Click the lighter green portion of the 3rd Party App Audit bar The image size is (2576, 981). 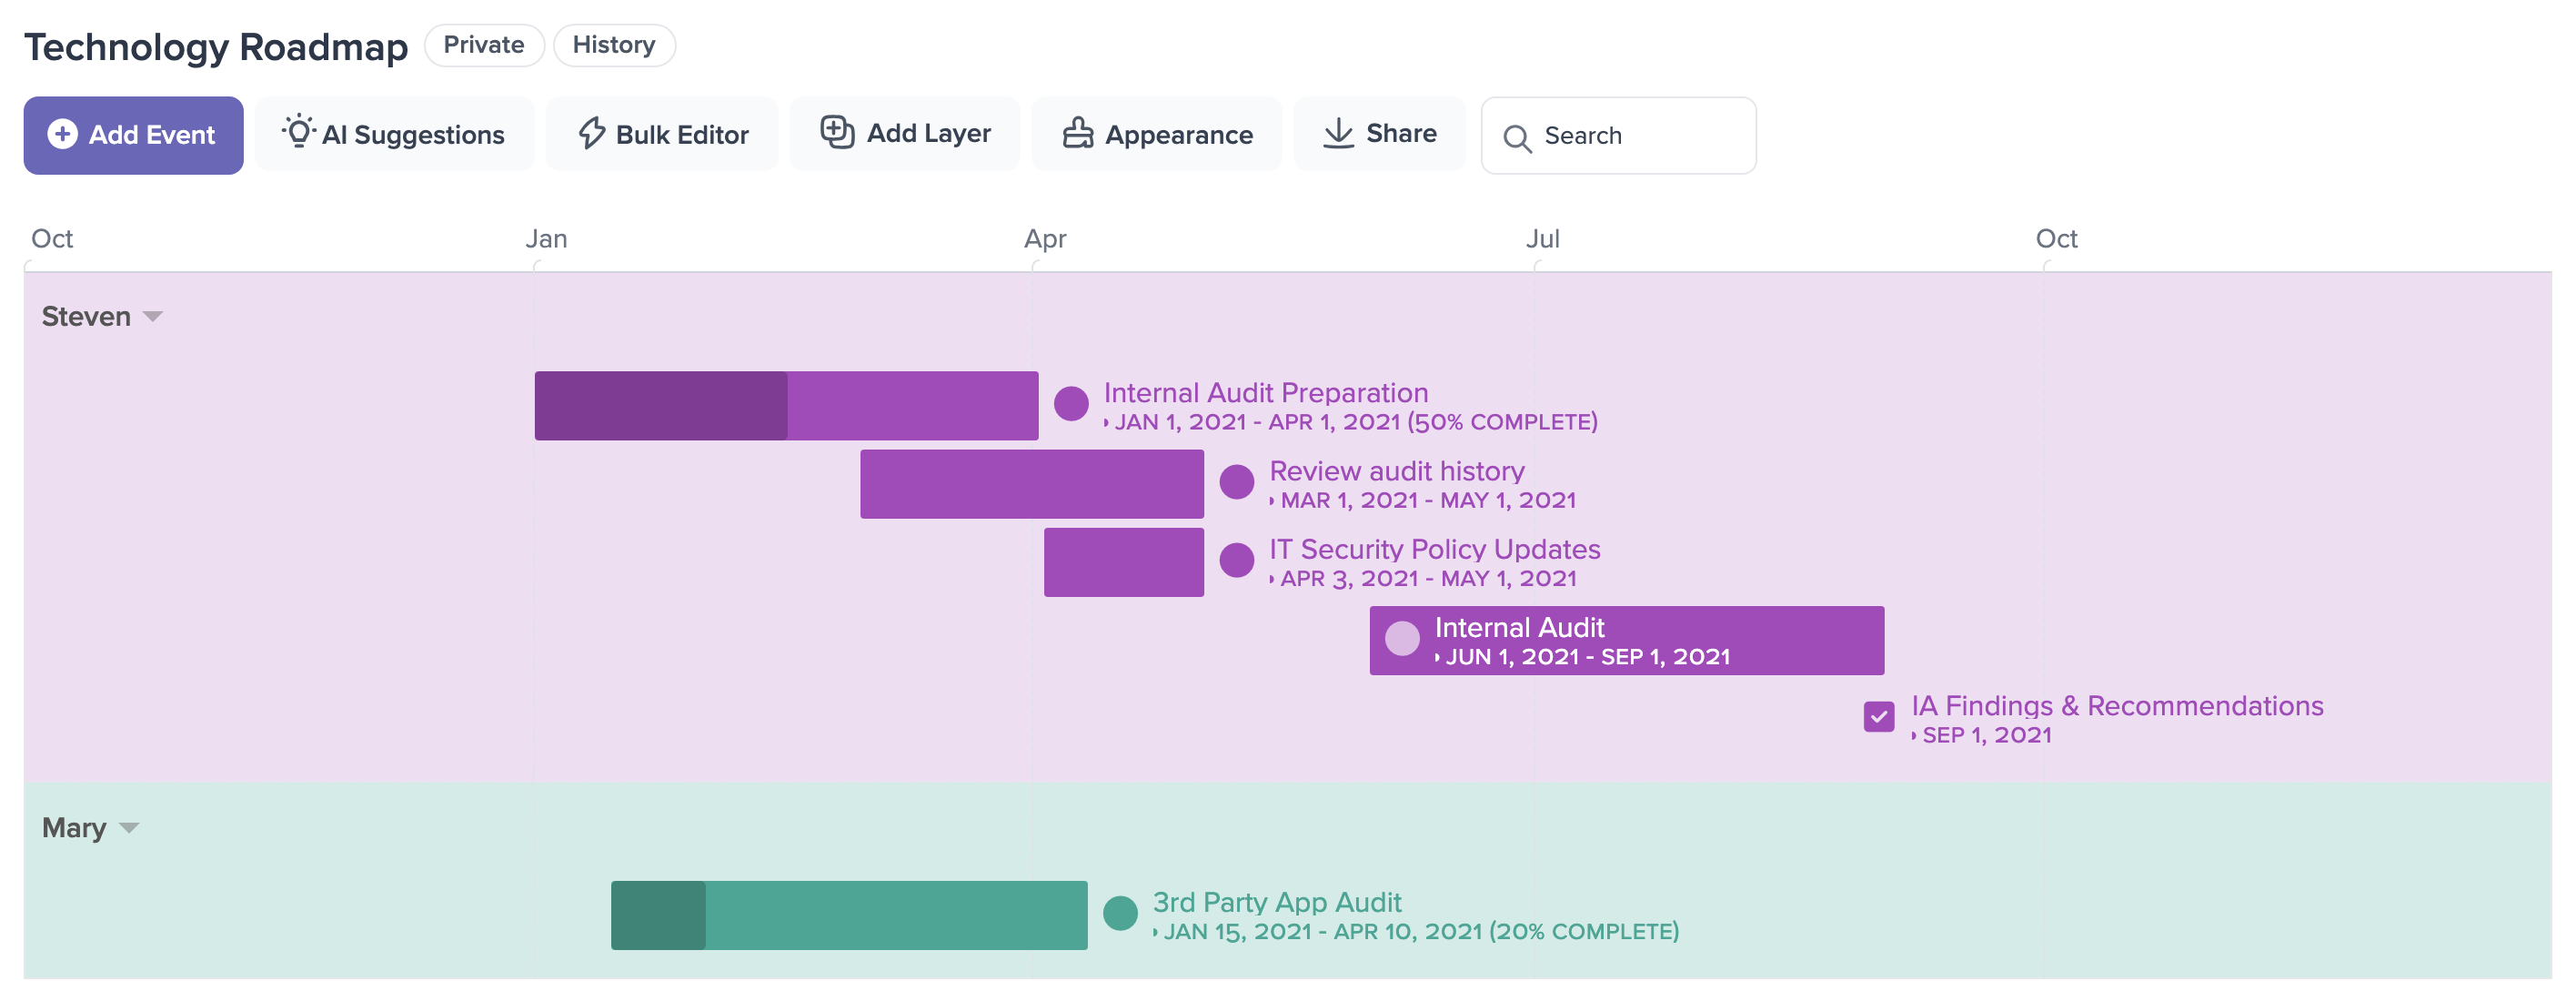(896, 915)
